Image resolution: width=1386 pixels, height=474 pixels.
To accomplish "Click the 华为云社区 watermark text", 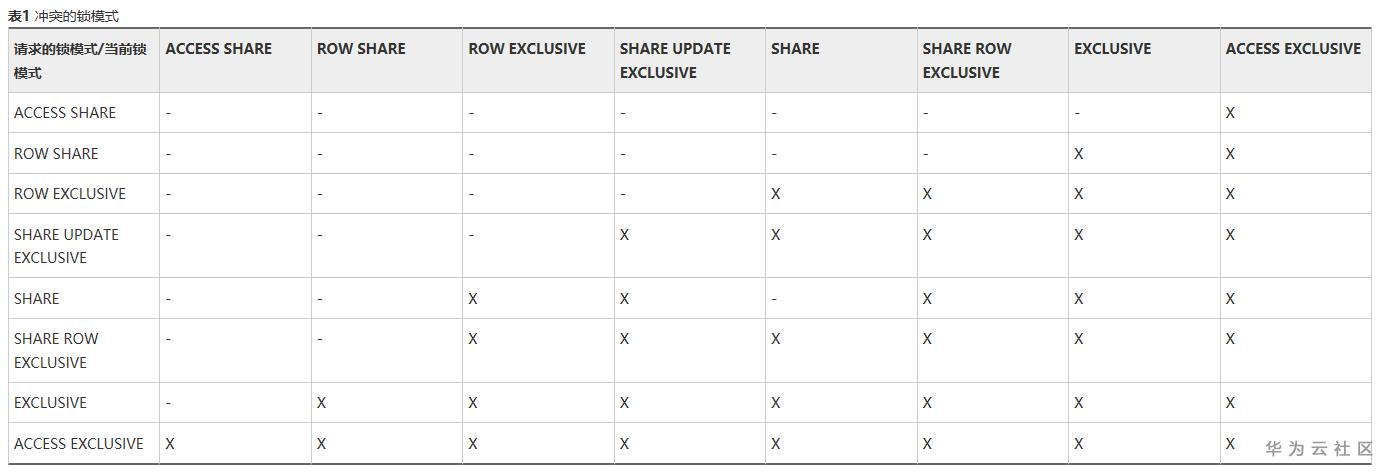I will tap(1319, 449).
